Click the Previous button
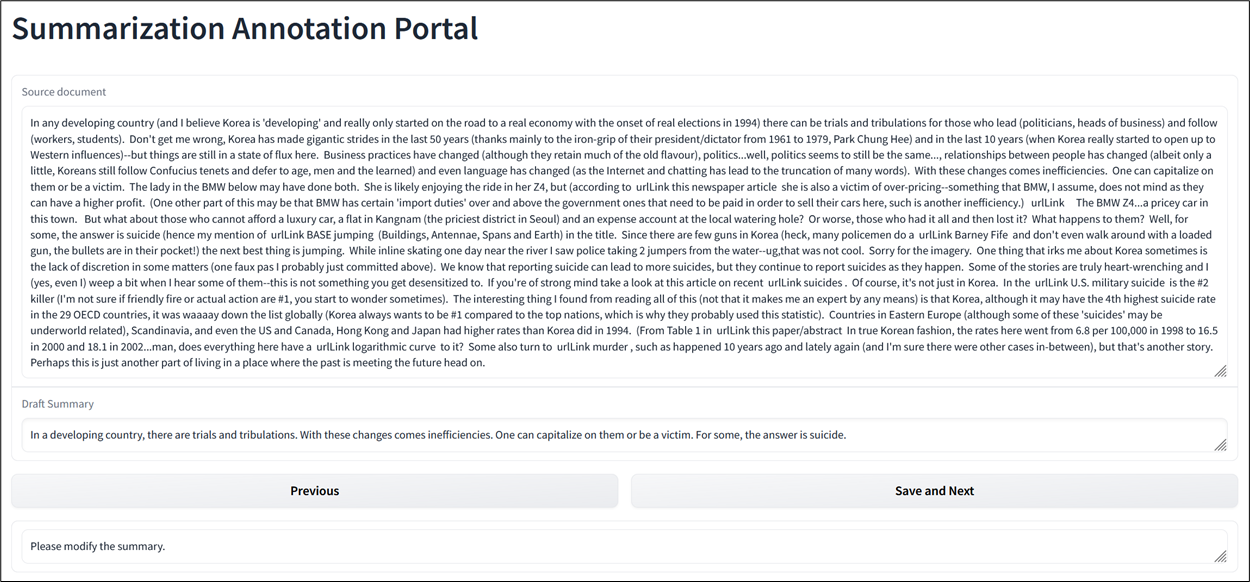1250x582 pixels. 314,491
